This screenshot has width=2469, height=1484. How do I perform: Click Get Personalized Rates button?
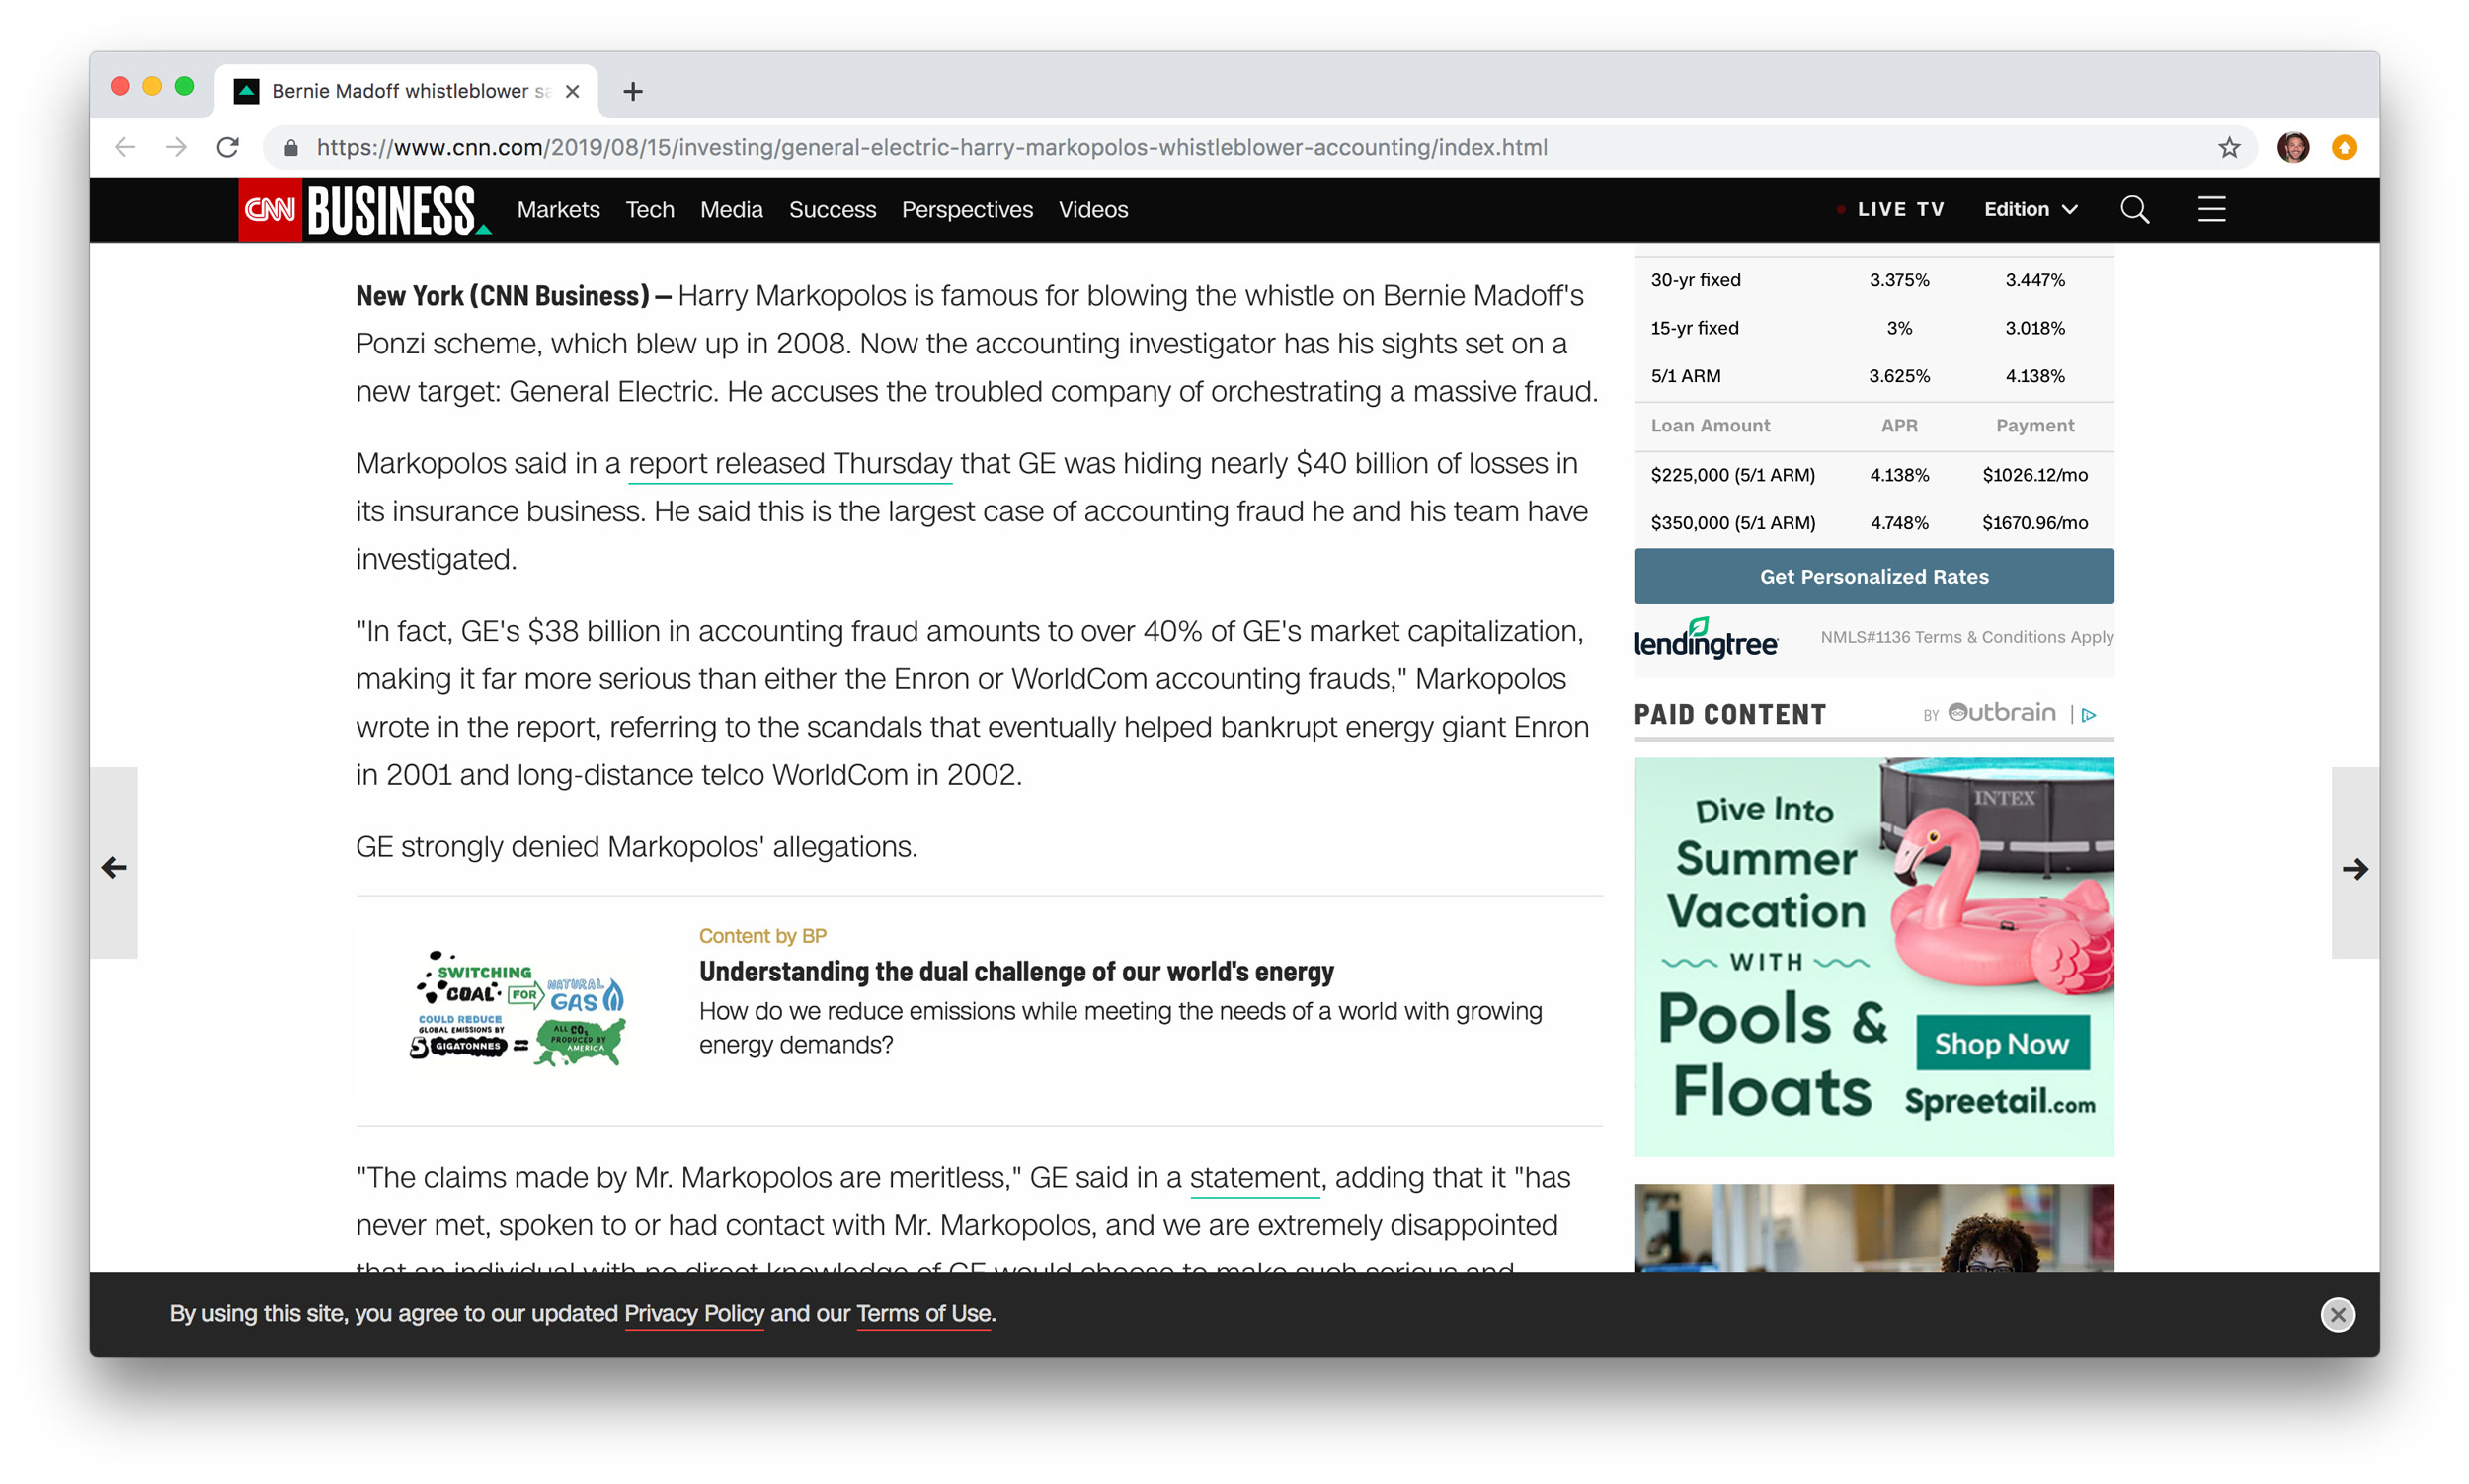pyautogui.click(x=1874, y=576)
